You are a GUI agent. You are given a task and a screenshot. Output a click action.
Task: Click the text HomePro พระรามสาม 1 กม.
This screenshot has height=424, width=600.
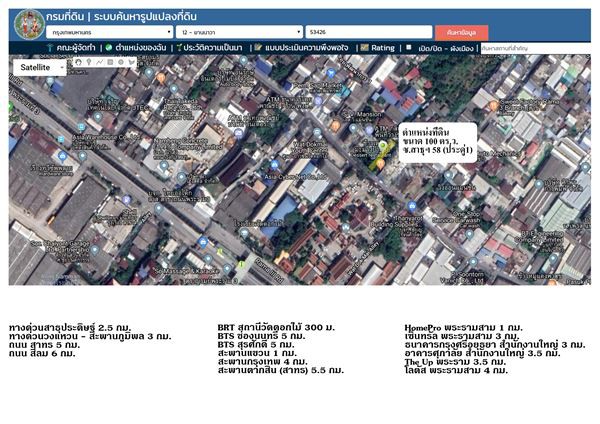(463, 328)
